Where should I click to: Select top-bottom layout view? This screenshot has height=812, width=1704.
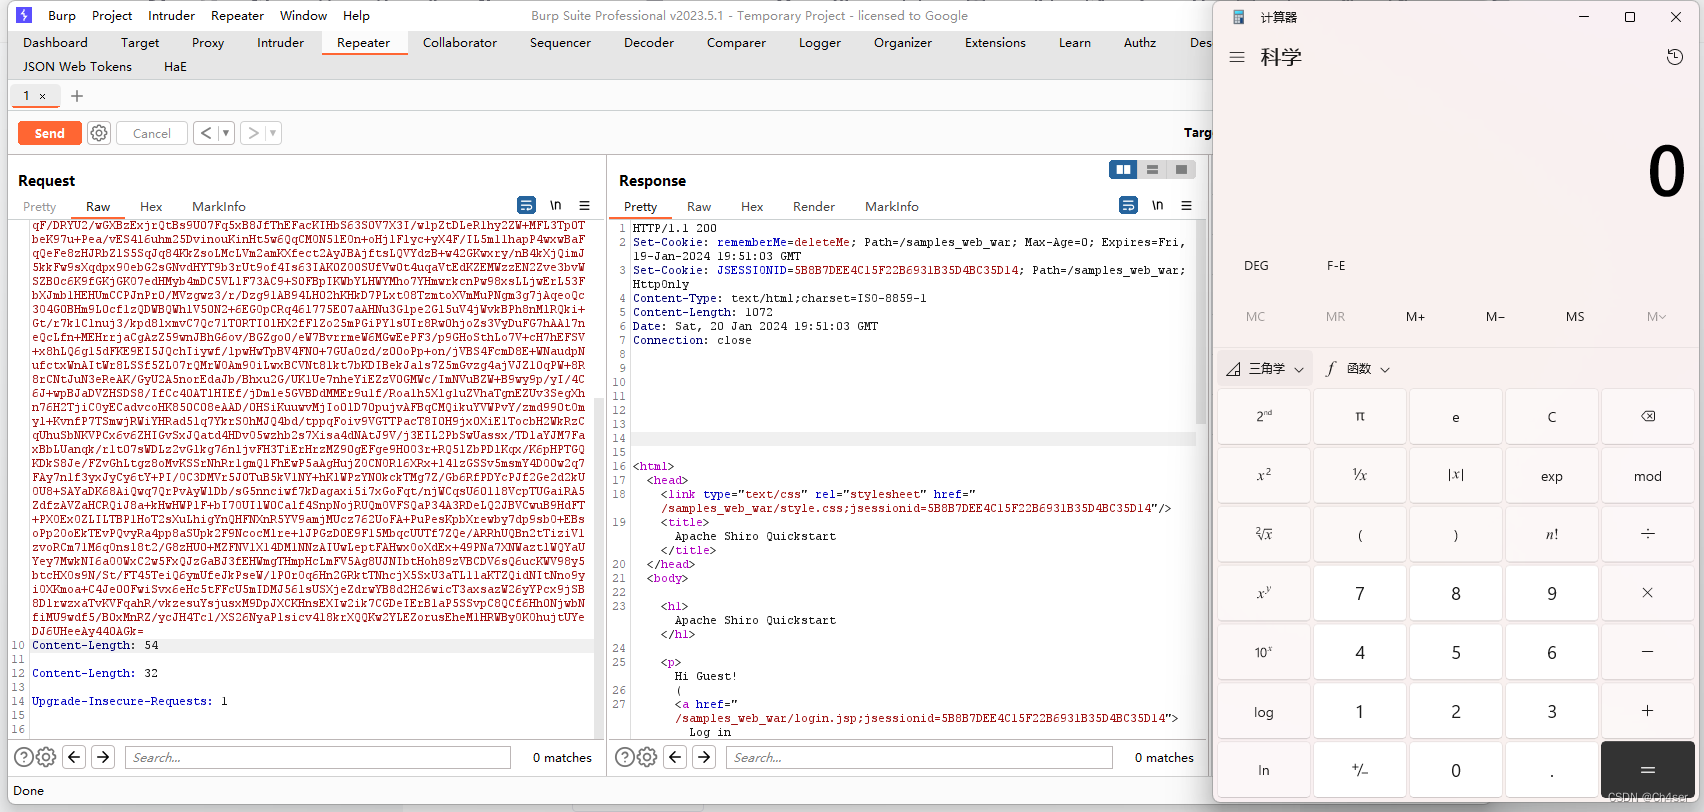pyautogui.click(x=1152, y=170)
